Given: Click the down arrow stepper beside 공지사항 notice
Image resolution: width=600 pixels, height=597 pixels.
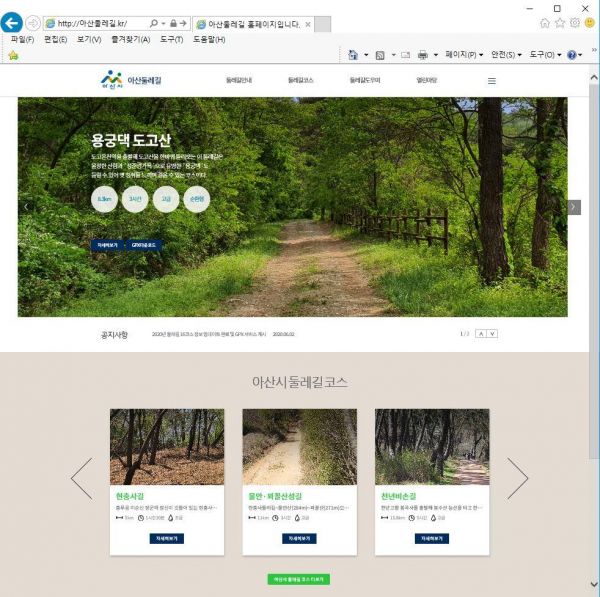Looking at the screenshot, I should pyautogui.click(x=493, y=334).
